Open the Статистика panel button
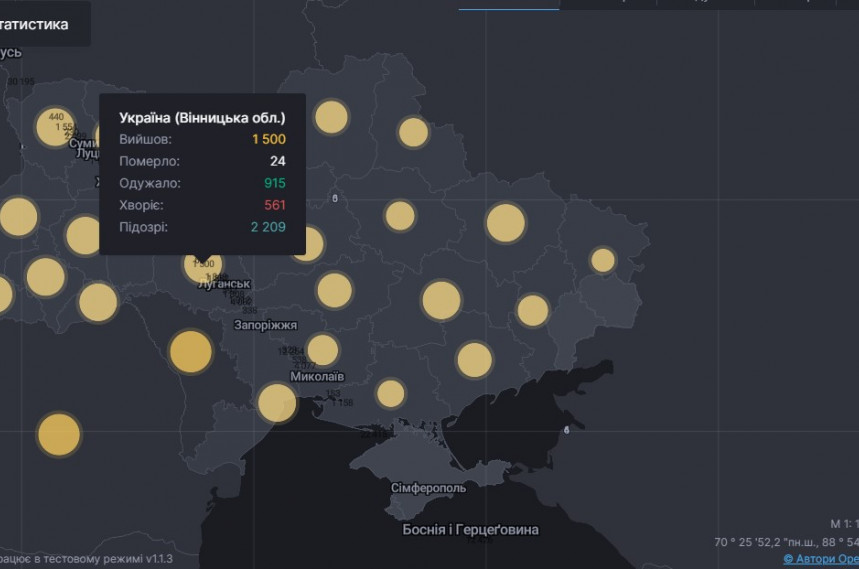This screenshot has width=859, height=569. [x=40, y=24]
